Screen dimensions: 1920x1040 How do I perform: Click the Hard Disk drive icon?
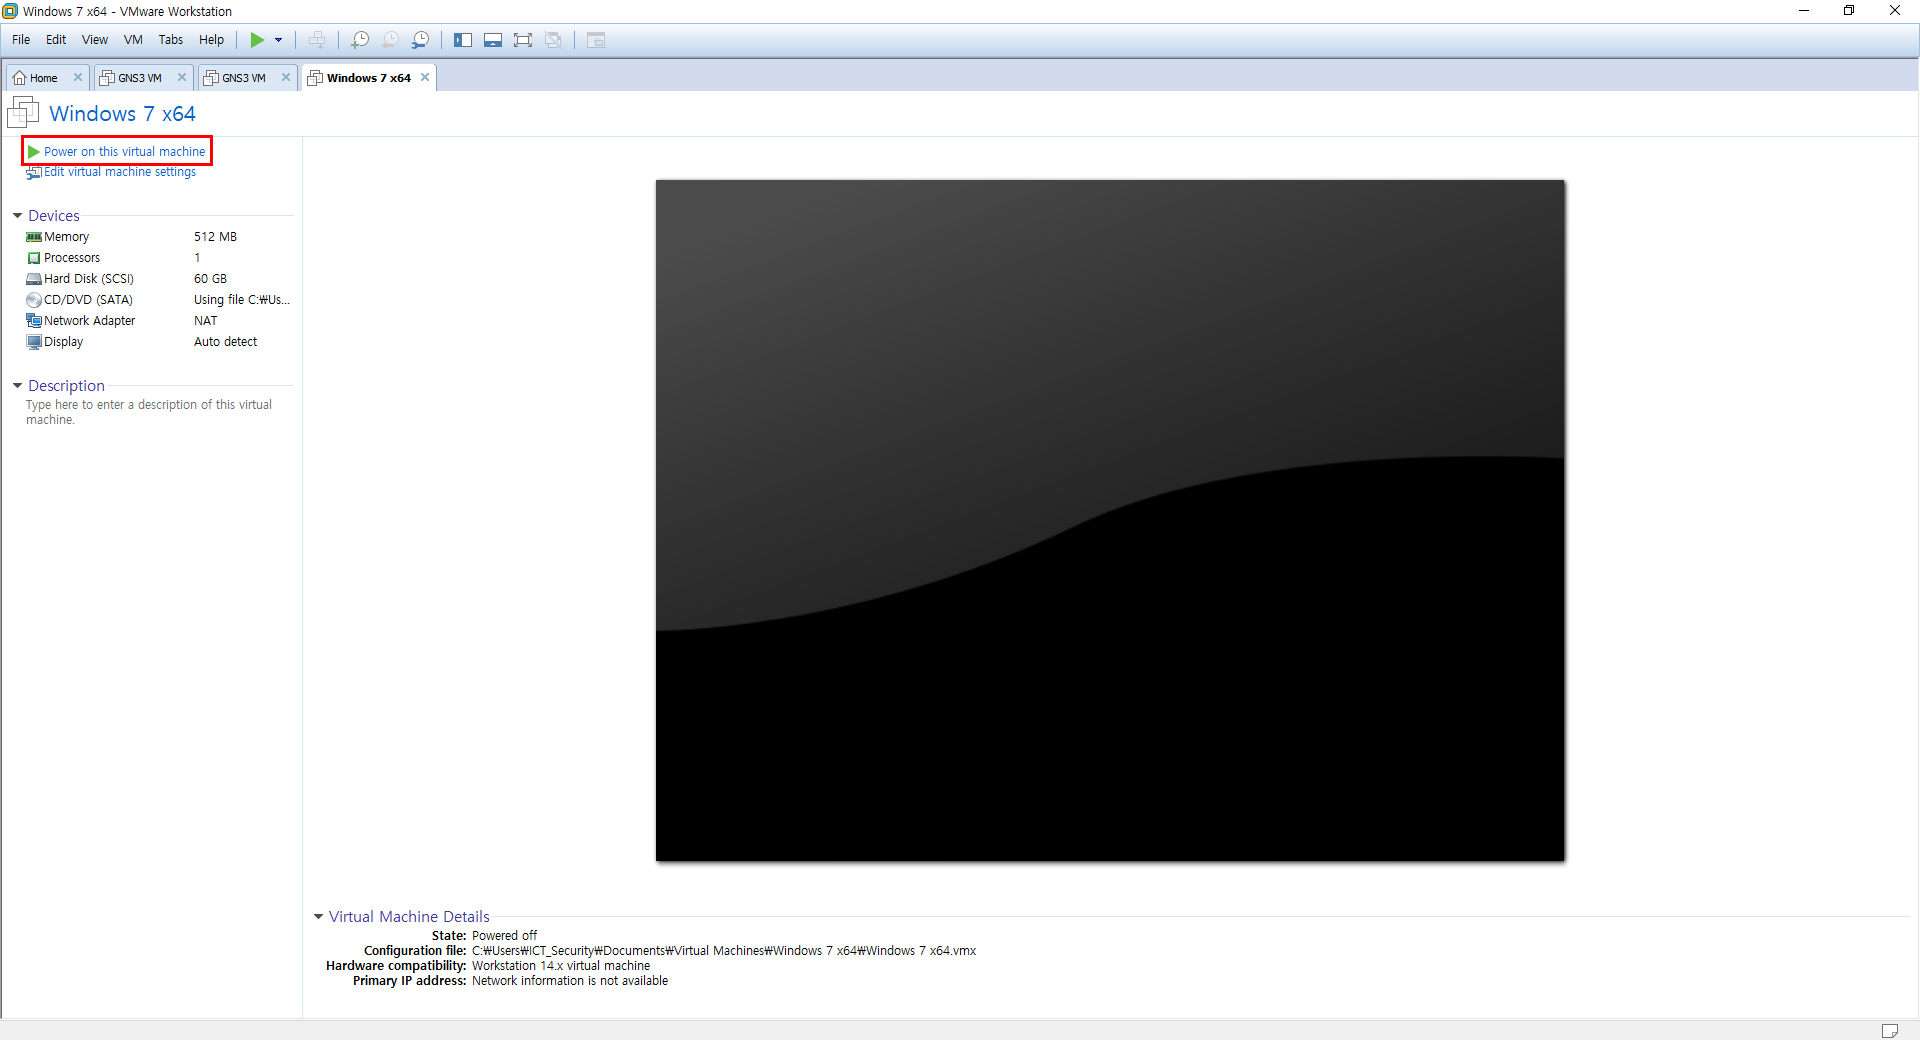point(34,279)
